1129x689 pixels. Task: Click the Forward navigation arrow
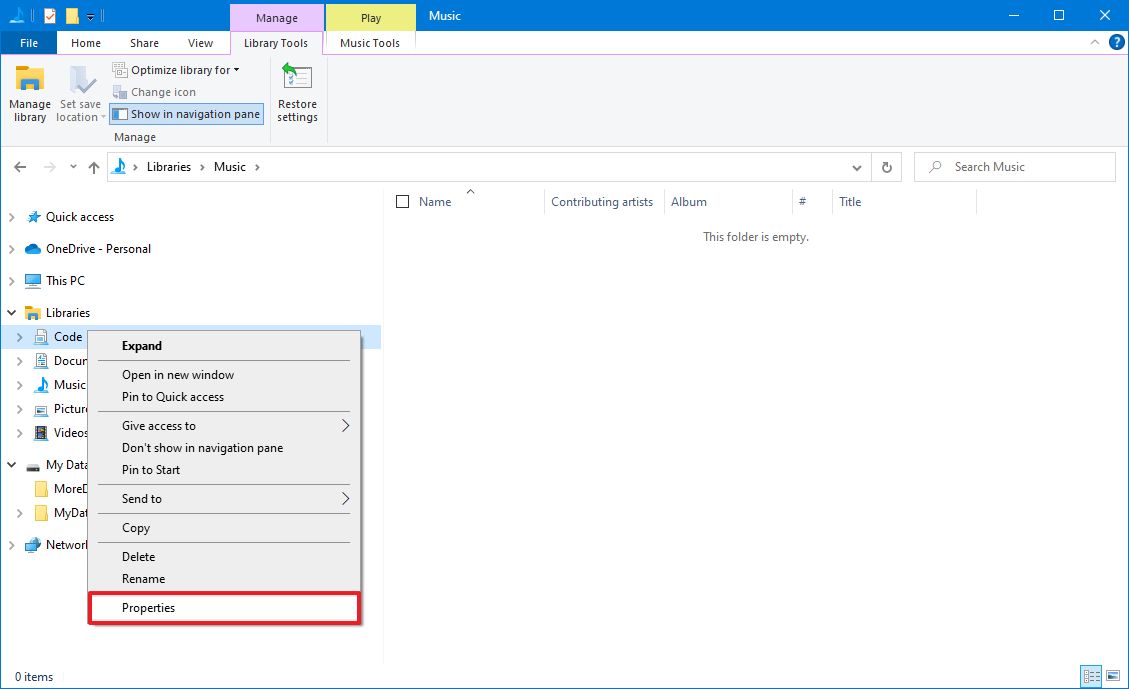[x=50, y=167]
